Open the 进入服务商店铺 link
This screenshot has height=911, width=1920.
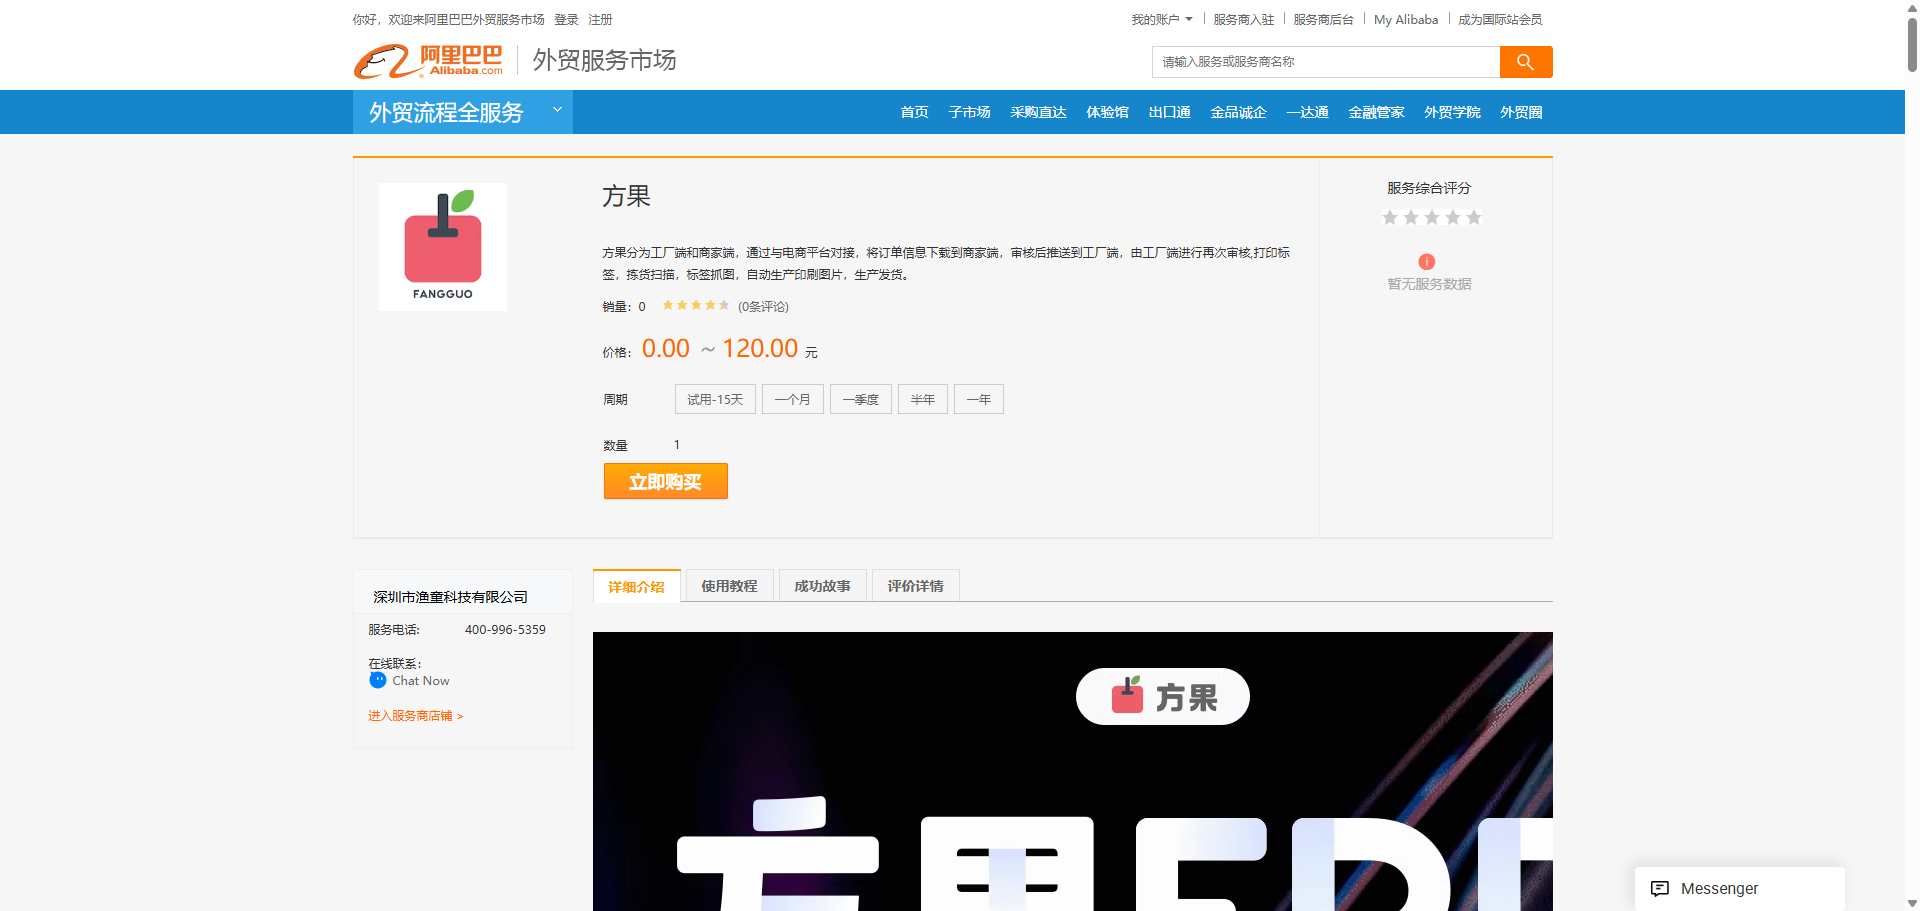tap(416, 716)
